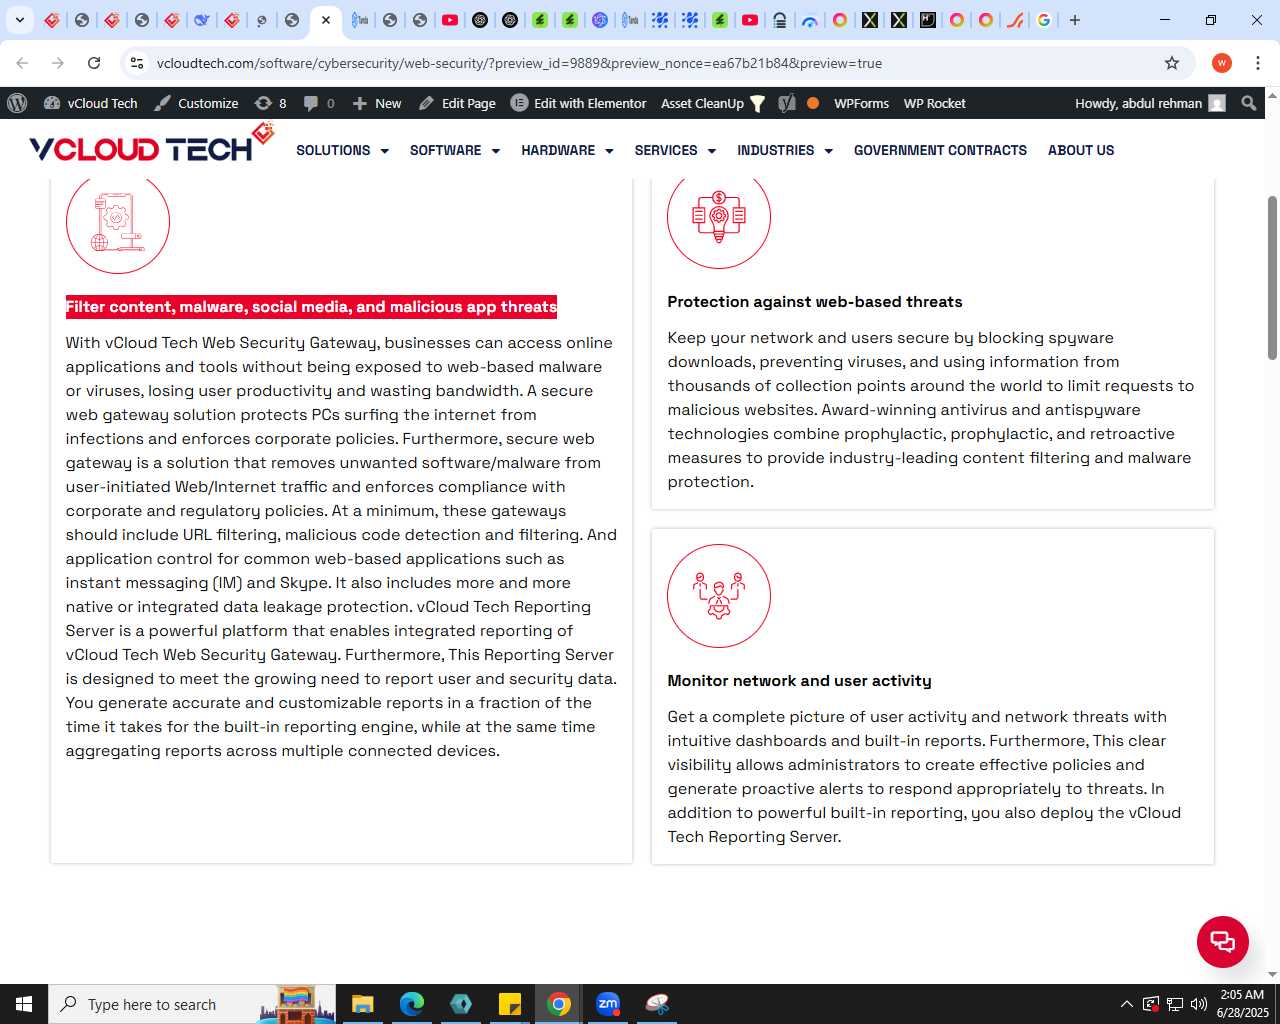Open the updates icon showing 8

(271, 103)
